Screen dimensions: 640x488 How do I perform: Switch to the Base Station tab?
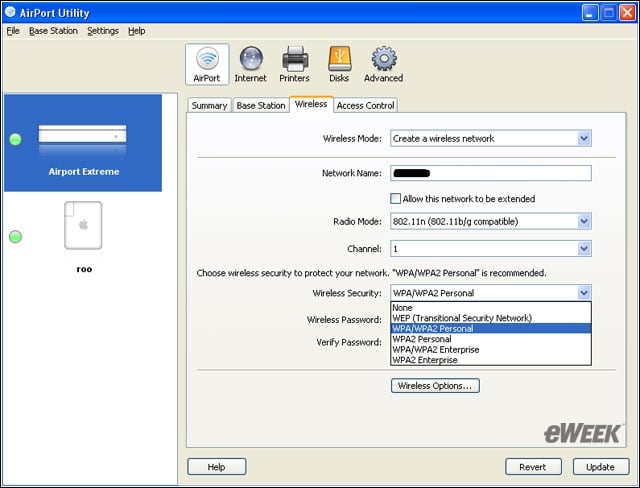261,105
